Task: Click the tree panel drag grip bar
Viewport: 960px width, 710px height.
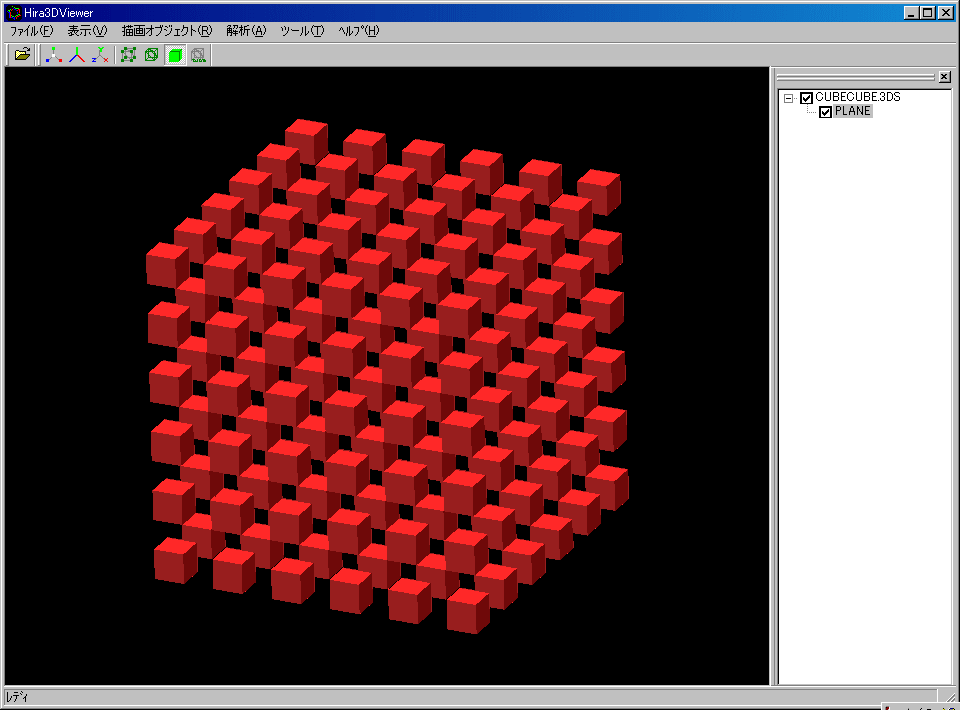Action: (855, 77)
